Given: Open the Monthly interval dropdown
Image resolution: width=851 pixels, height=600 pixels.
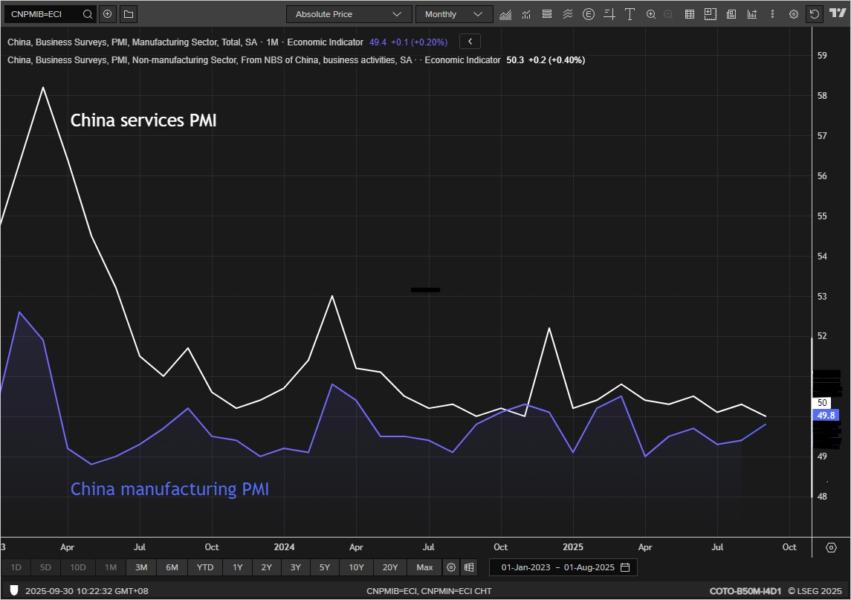Looking at the screenshot, I should [453, 14].
